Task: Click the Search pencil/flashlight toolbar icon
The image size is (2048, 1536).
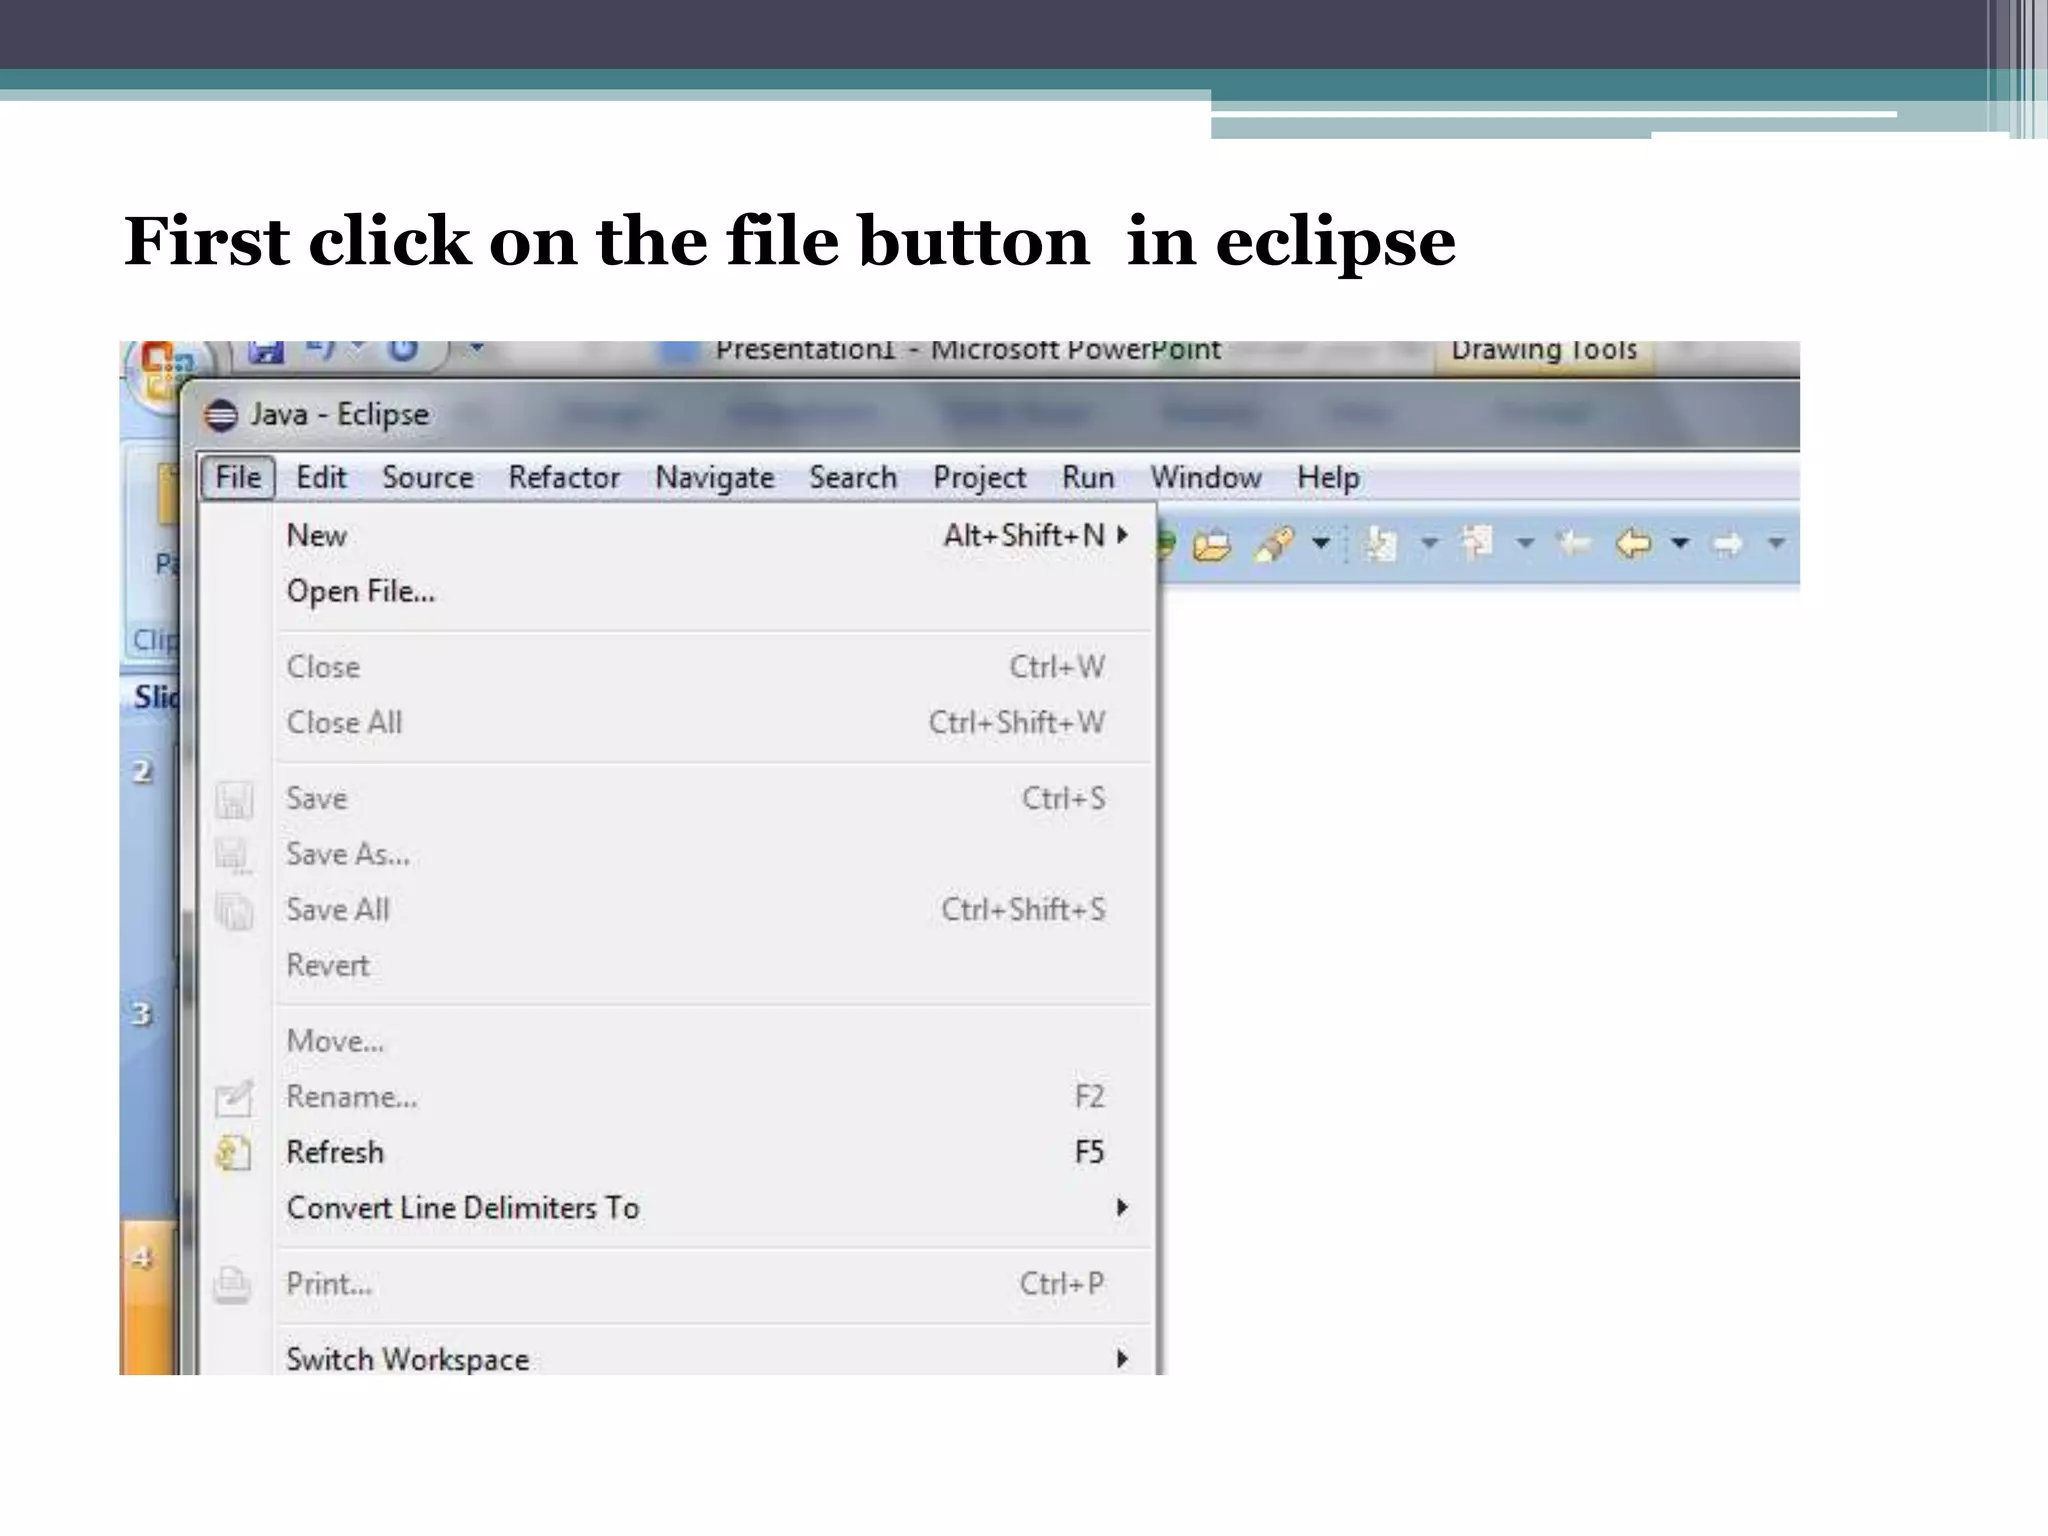Action: click(1274, 545)
